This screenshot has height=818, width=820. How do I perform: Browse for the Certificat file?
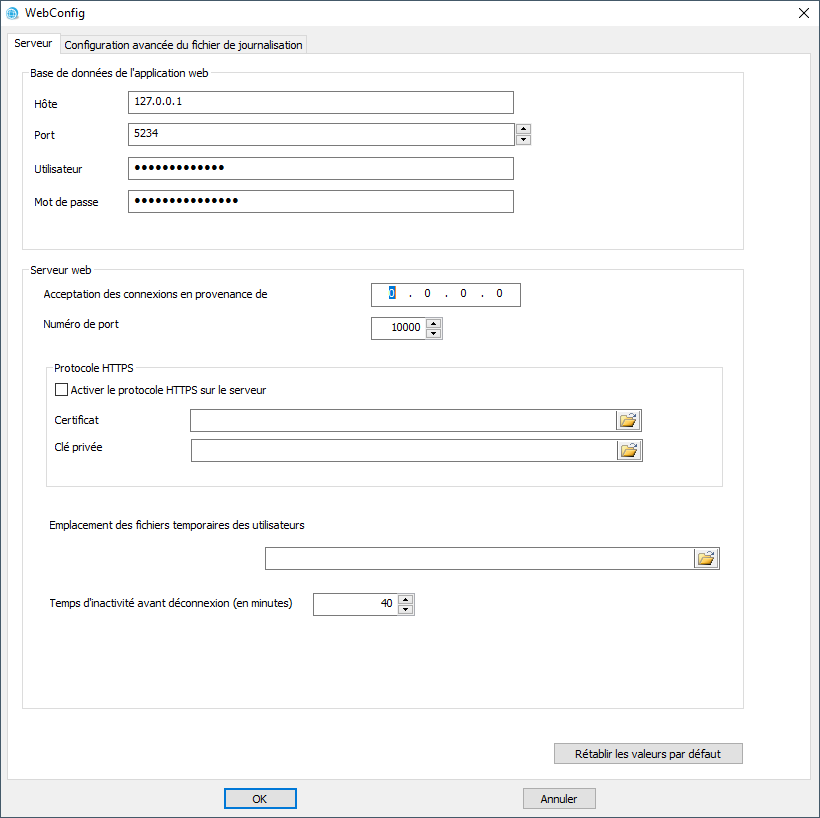tap(628, 421)
